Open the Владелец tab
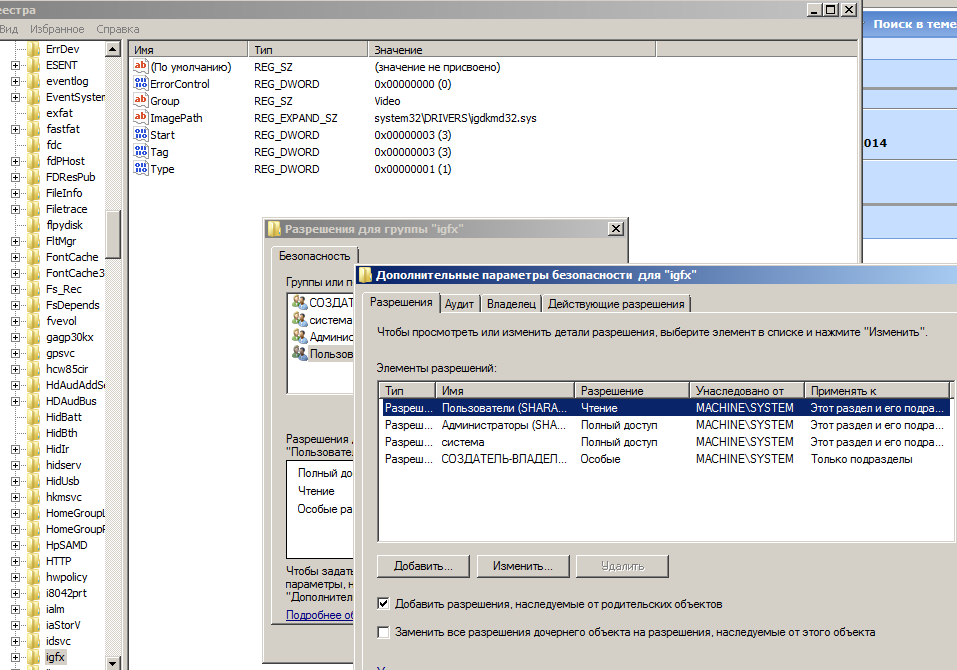 pyautogui.click(x=511, y=304)
